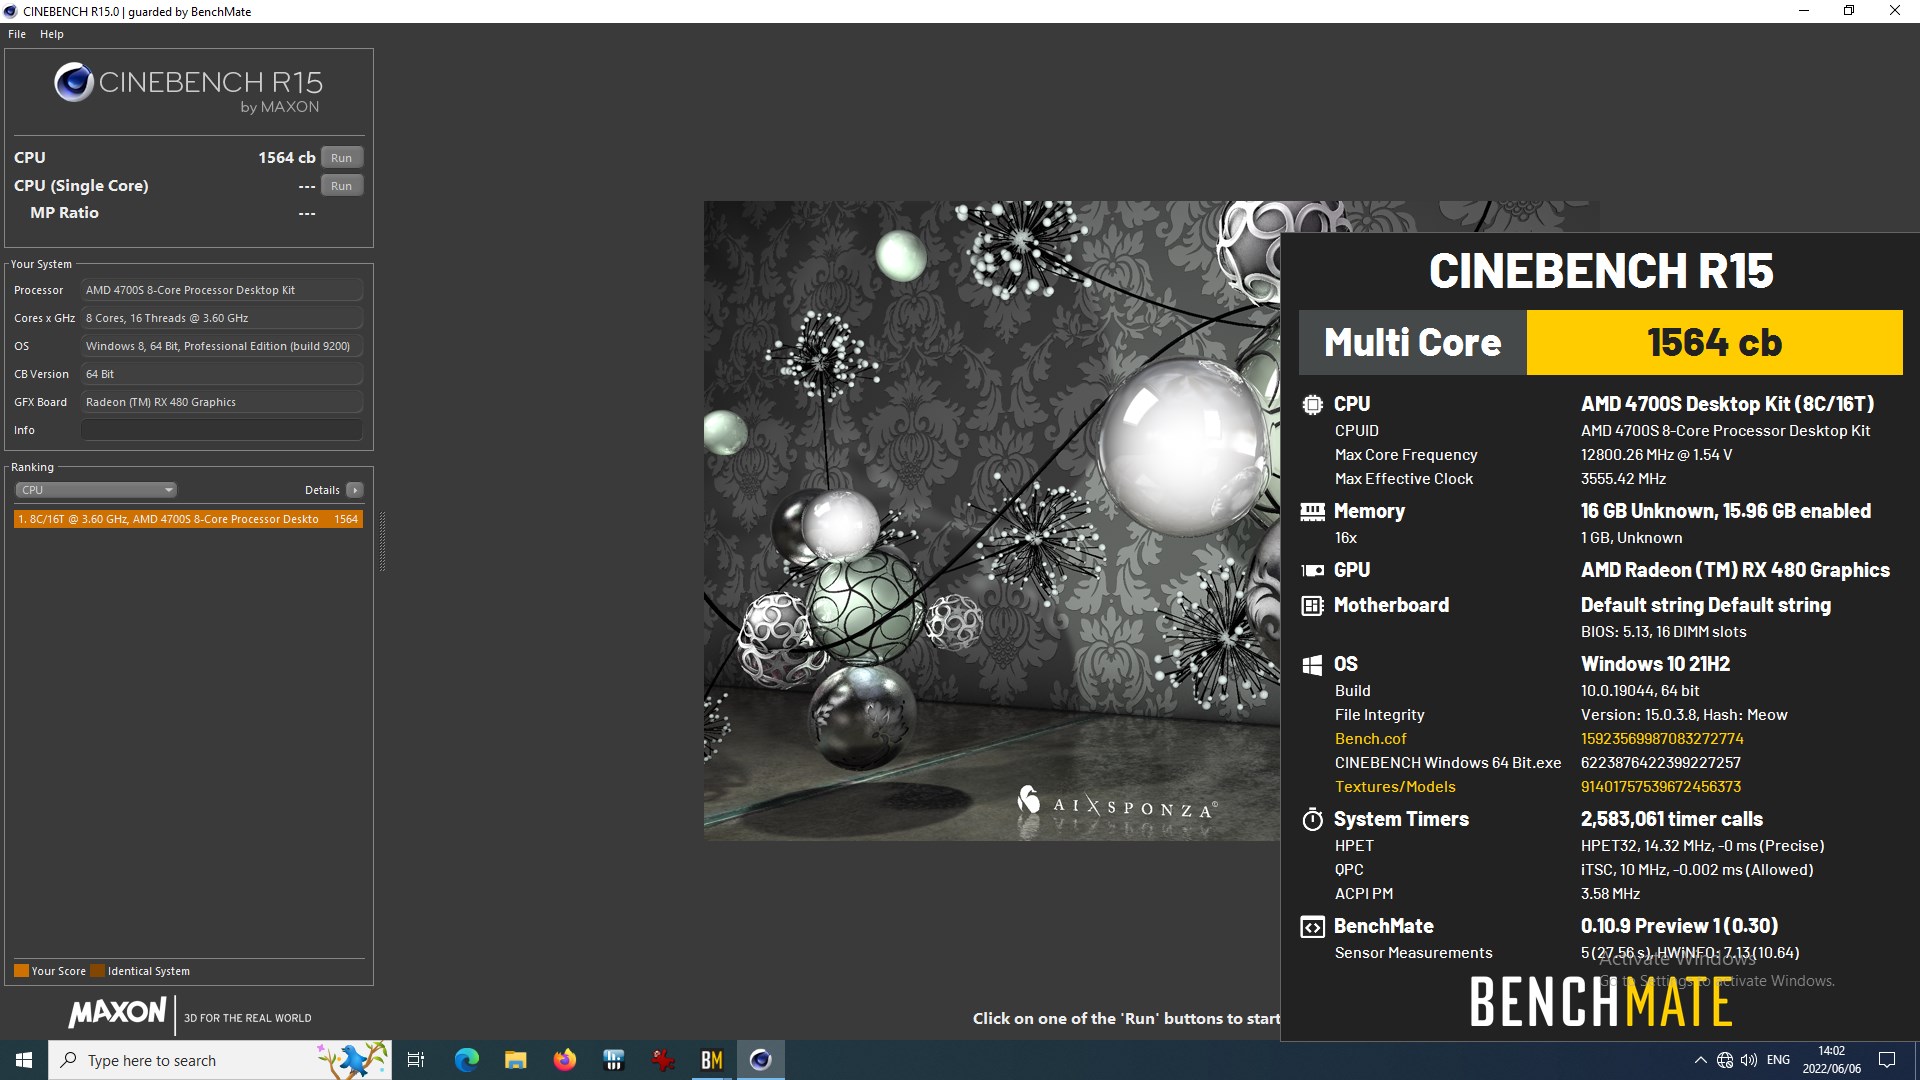This screenshot has width=1920, height=1080.
Task: Click the Info input field
Action: coord(222,430)
